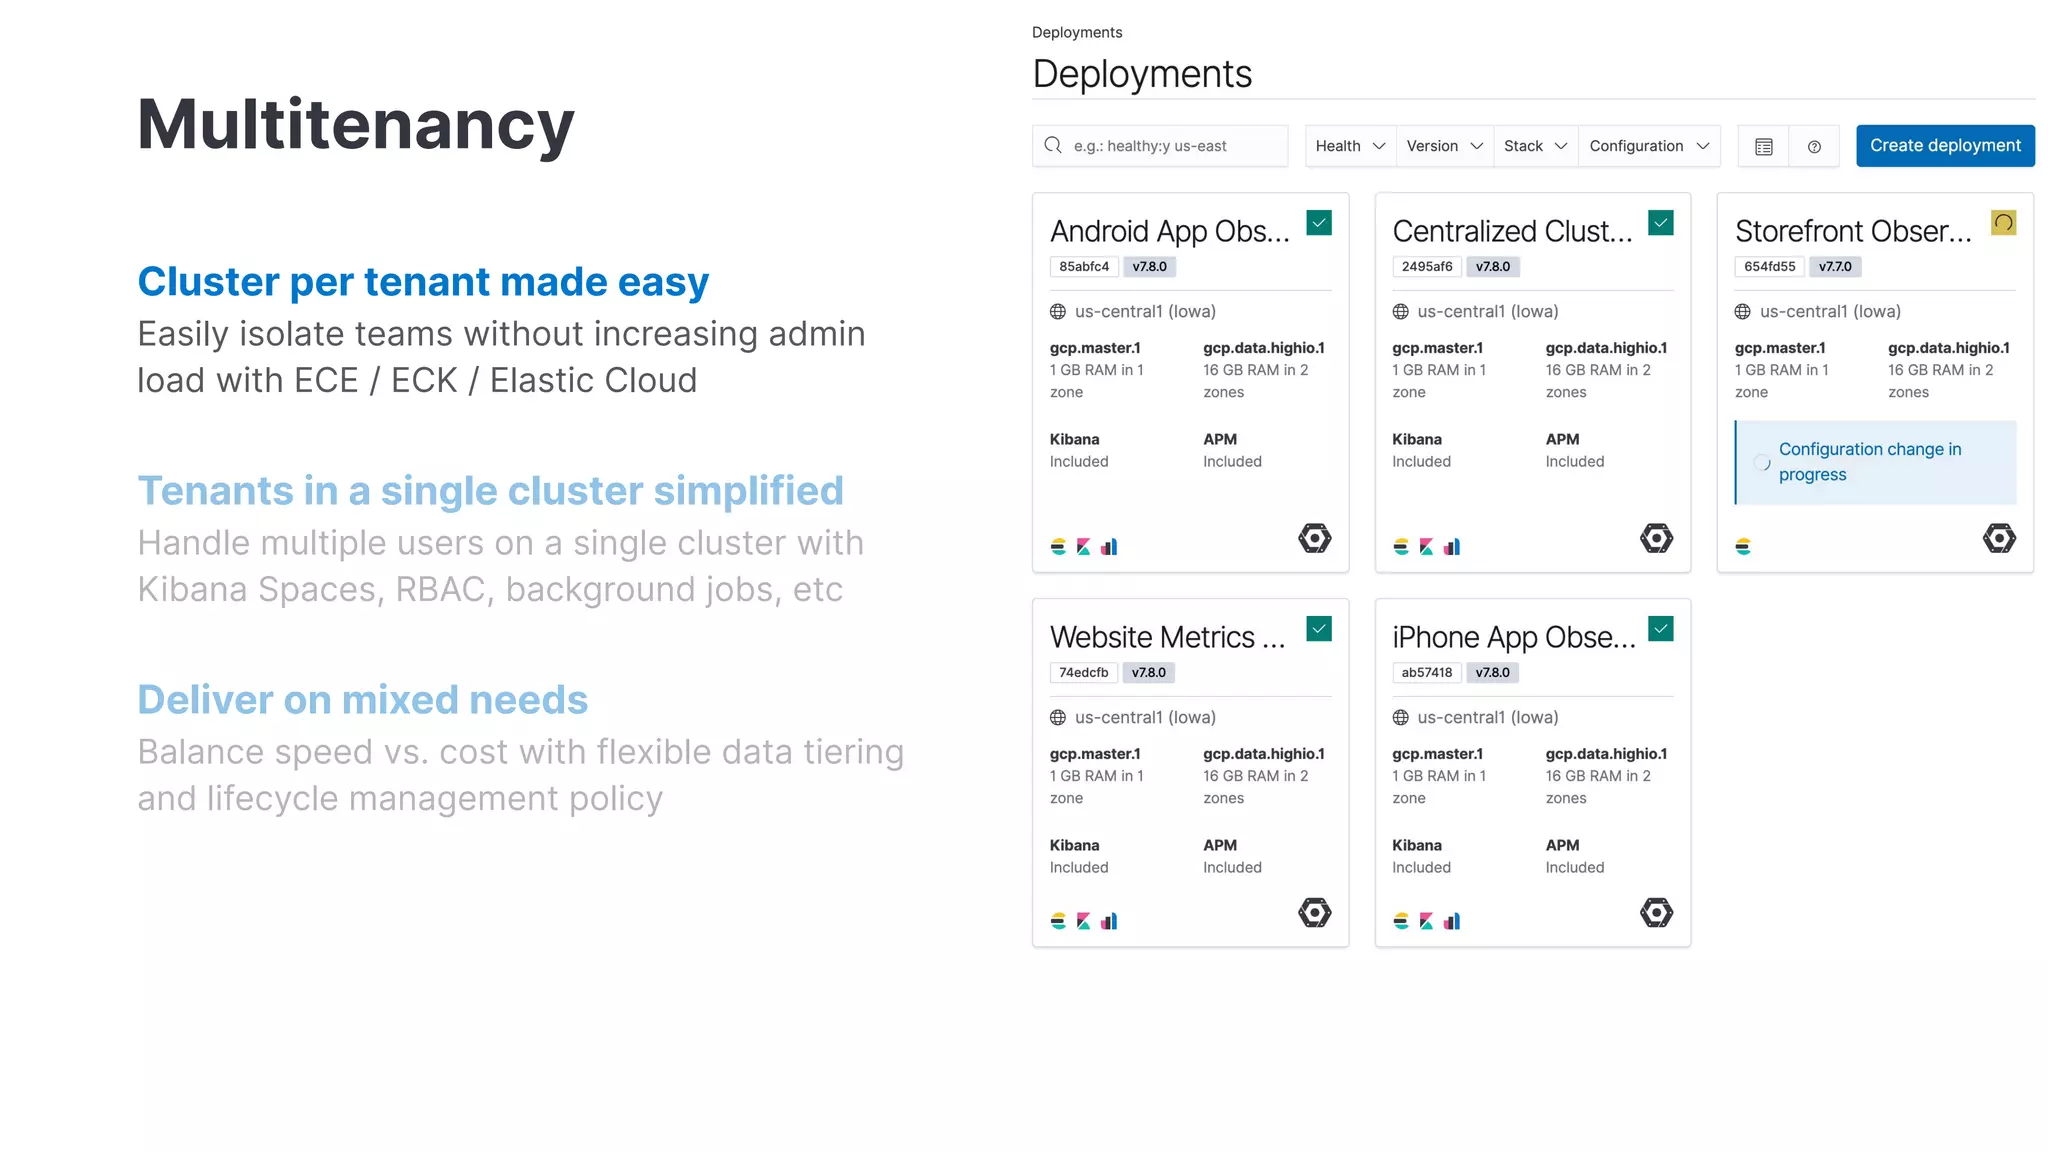Image resolution: width=2048 pixels, height=1152 pixels.
Task: Click healthy checkmark on Centralized Clust card
Action: pos(1661,223)
